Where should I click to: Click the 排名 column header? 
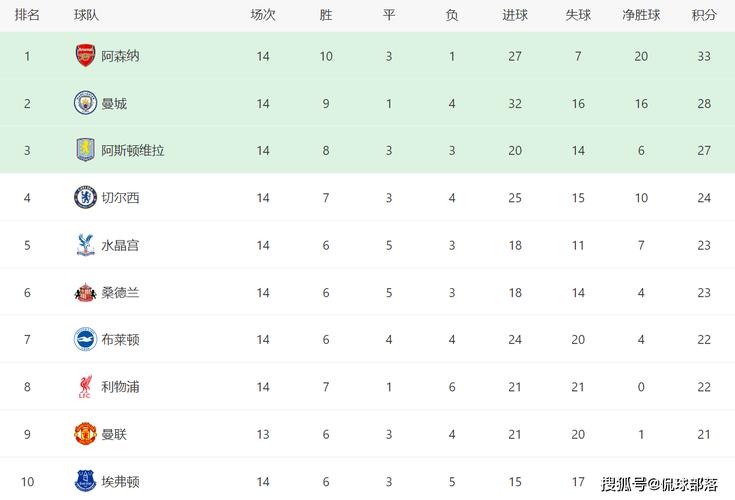click(x=27, y=15)
